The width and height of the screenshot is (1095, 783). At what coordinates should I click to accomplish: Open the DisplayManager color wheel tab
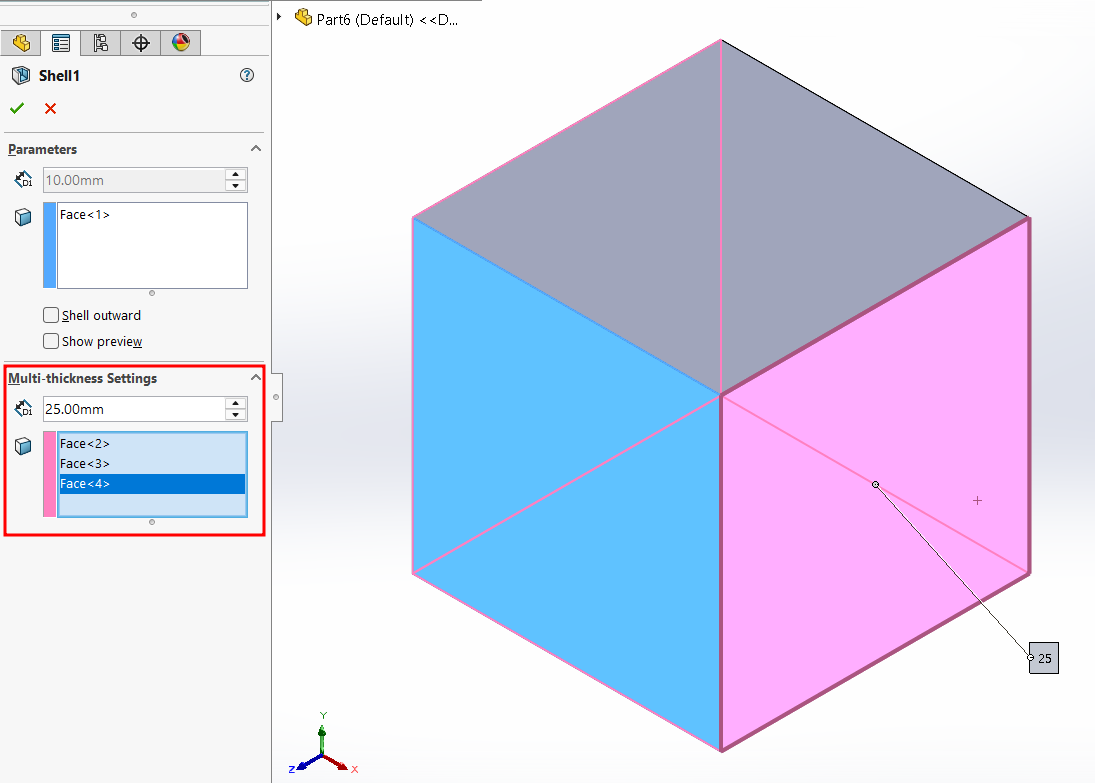(x=180, y=43)
